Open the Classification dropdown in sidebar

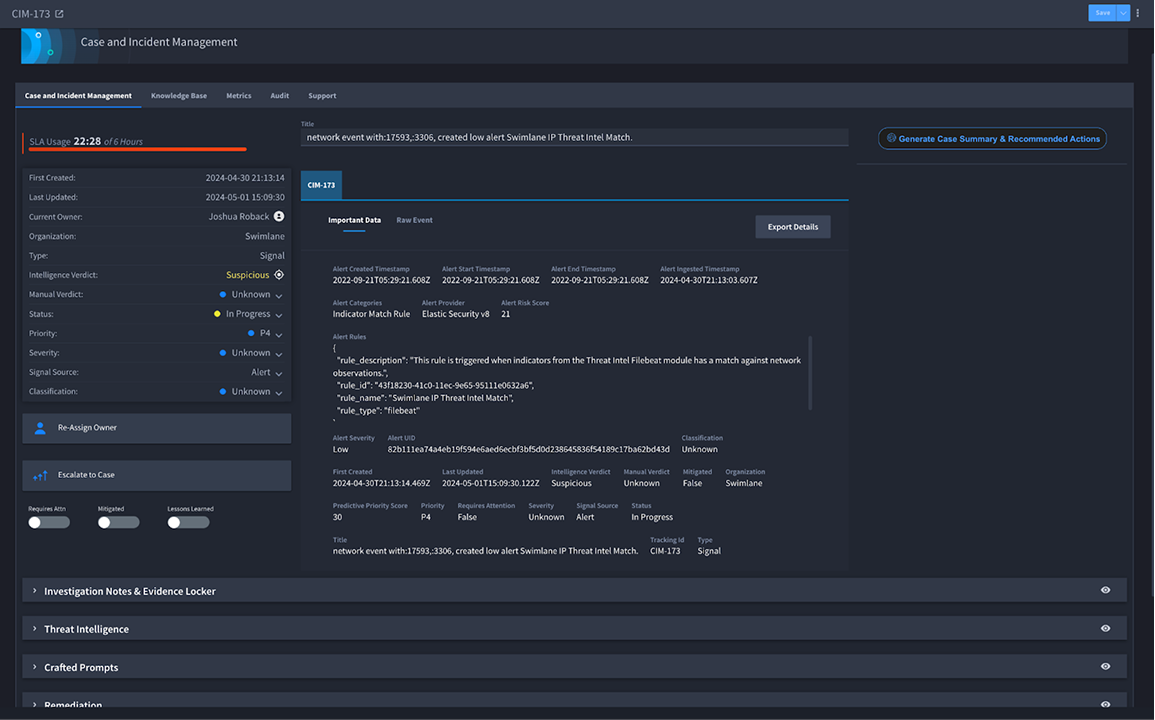279,393
